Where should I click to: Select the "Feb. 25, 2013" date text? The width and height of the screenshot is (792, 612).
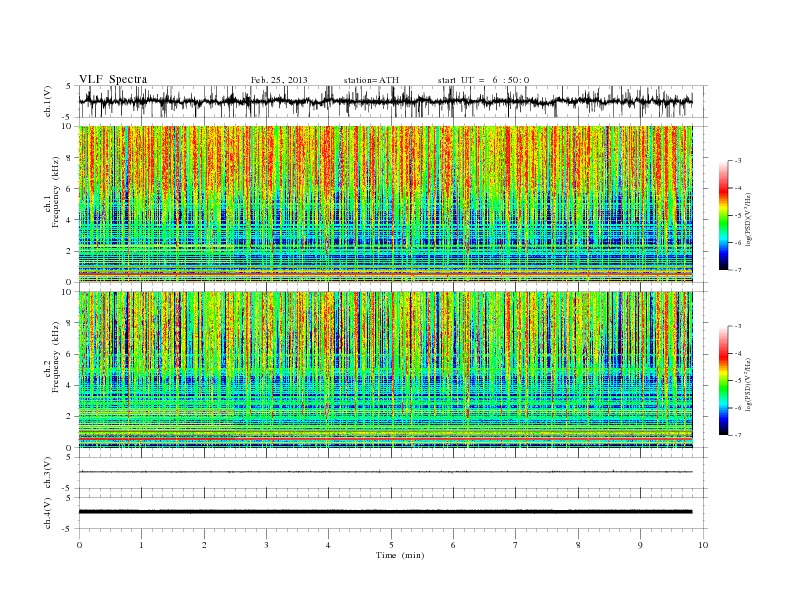click(x=279, y=80)
